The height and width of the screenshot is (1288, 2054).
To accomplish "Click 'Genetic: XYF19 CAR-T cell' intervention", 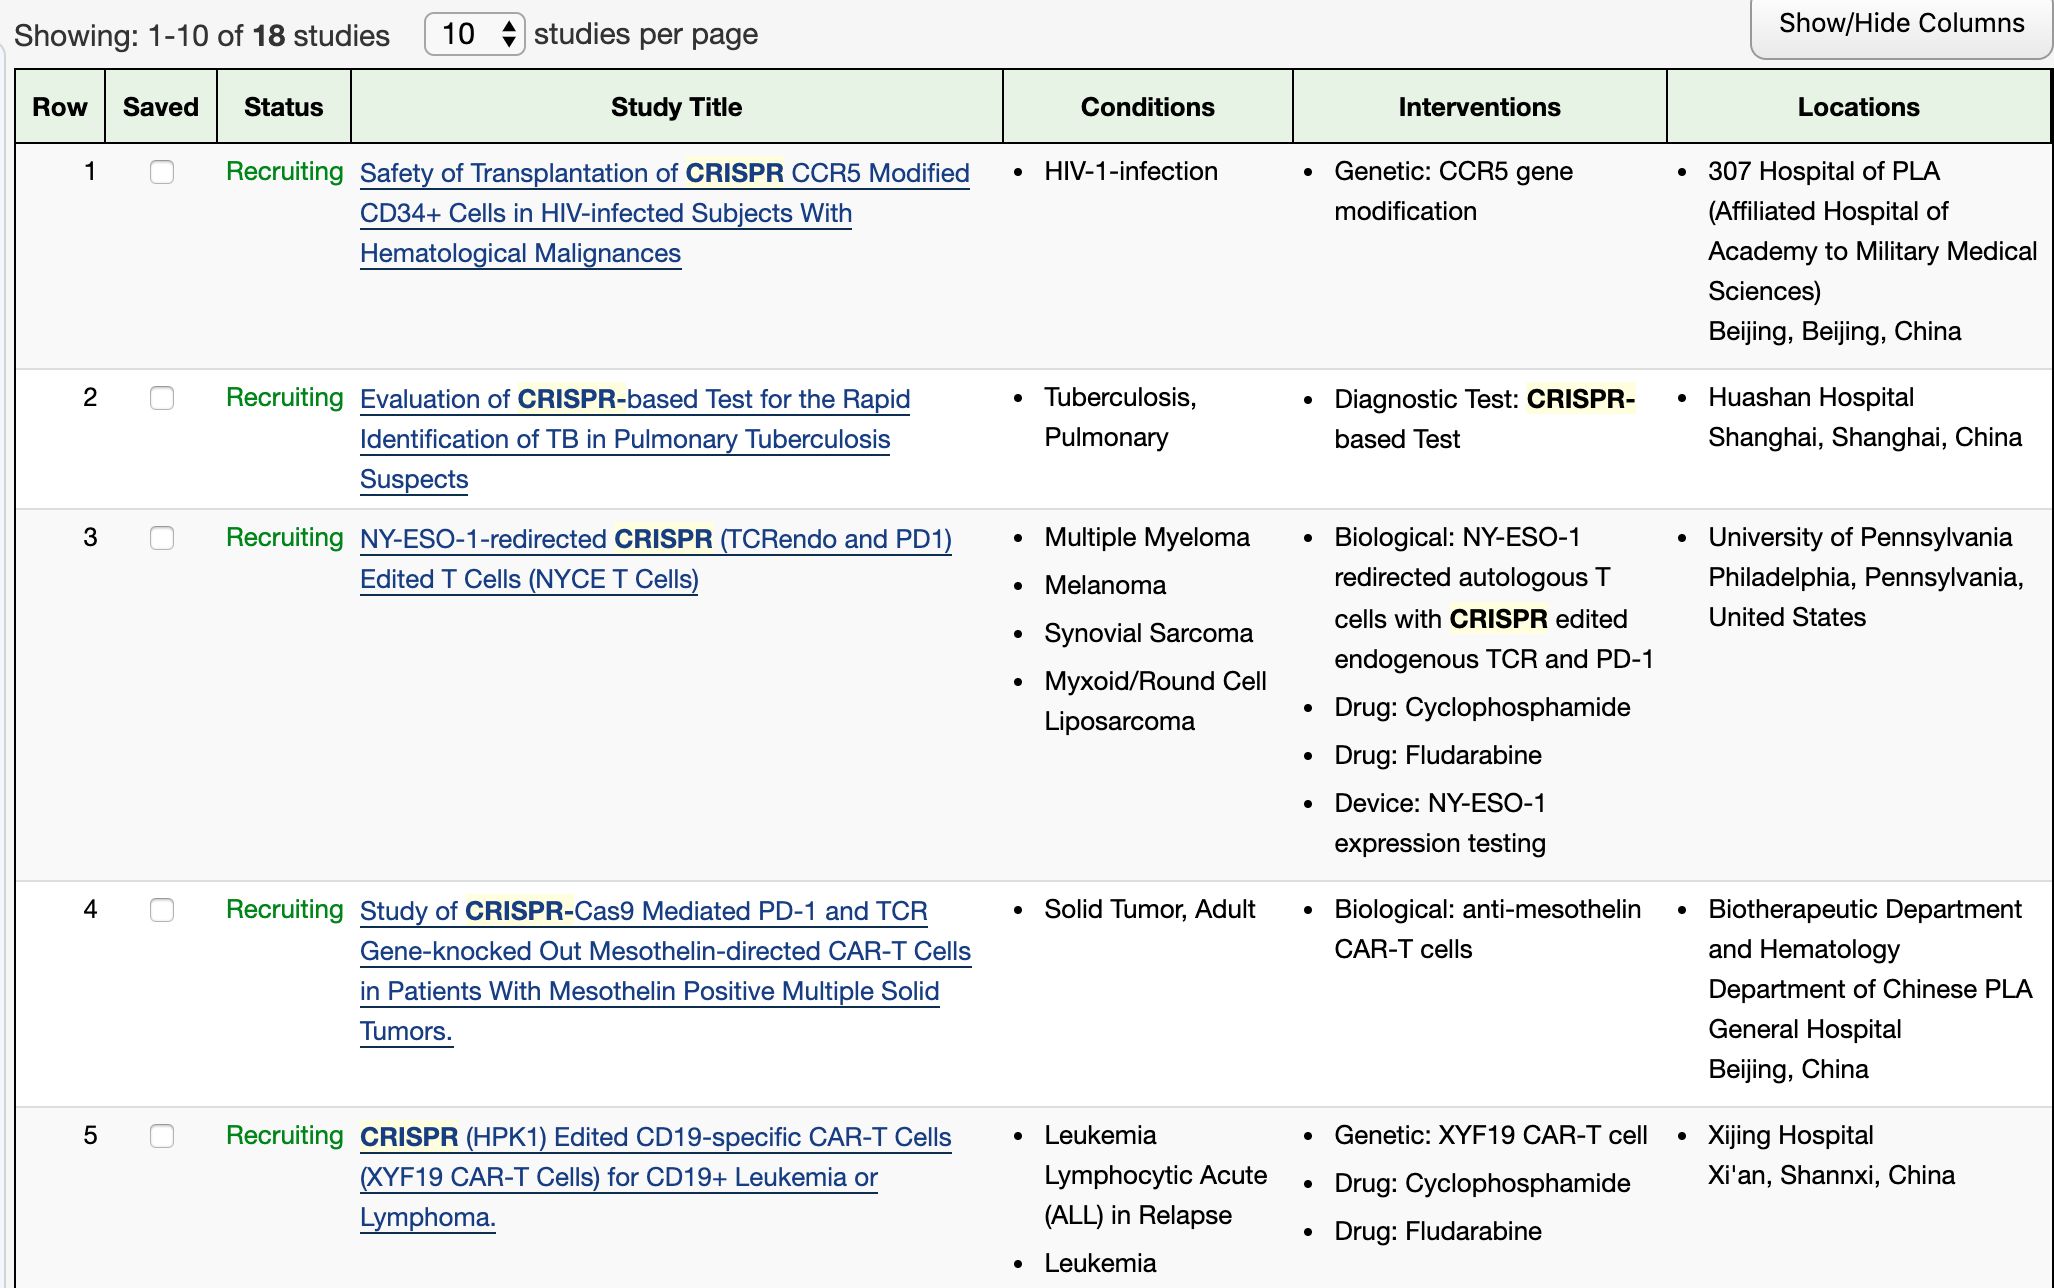I will point(1490,1135).
